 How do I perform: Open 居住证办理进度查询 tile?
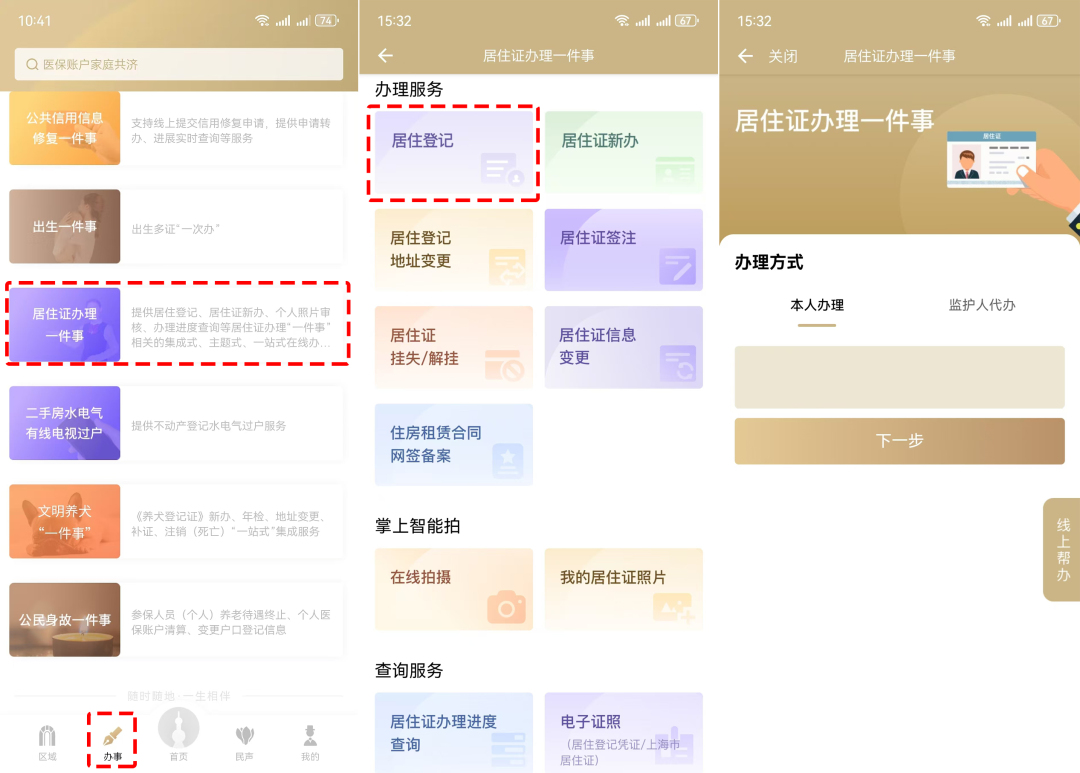[x=454, y=732]
